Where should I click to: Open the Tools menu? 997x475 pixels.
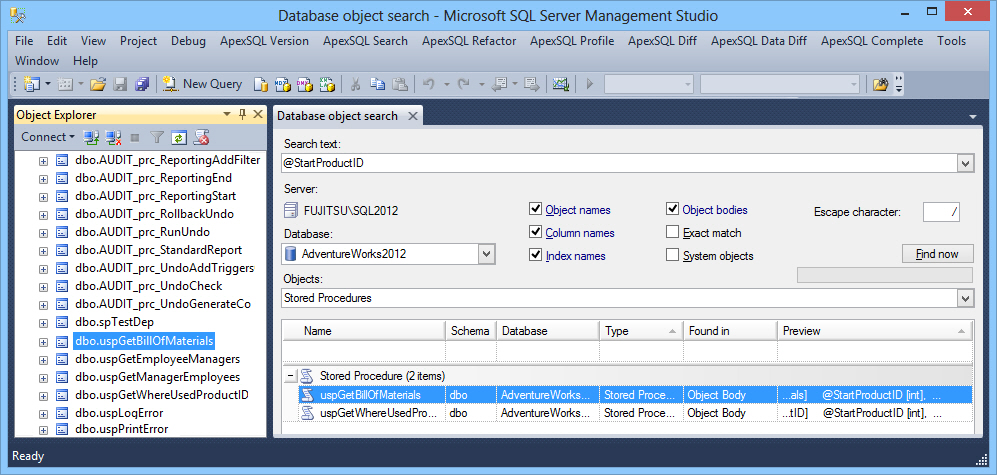tap(951, 41)
